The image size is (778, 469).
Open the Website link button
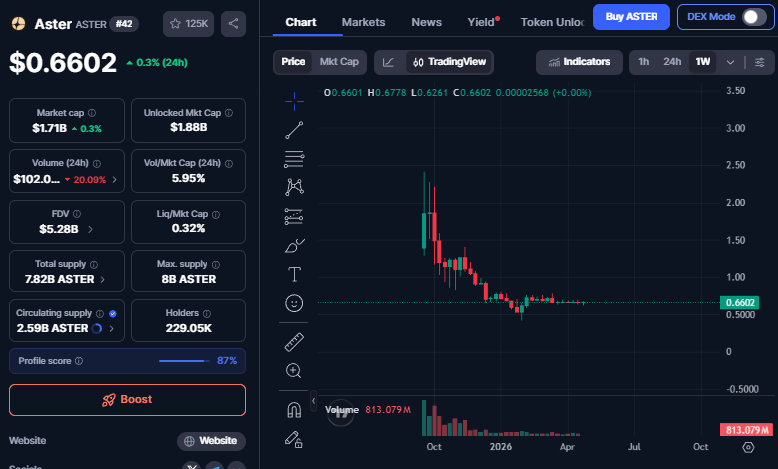click(211, 441)
